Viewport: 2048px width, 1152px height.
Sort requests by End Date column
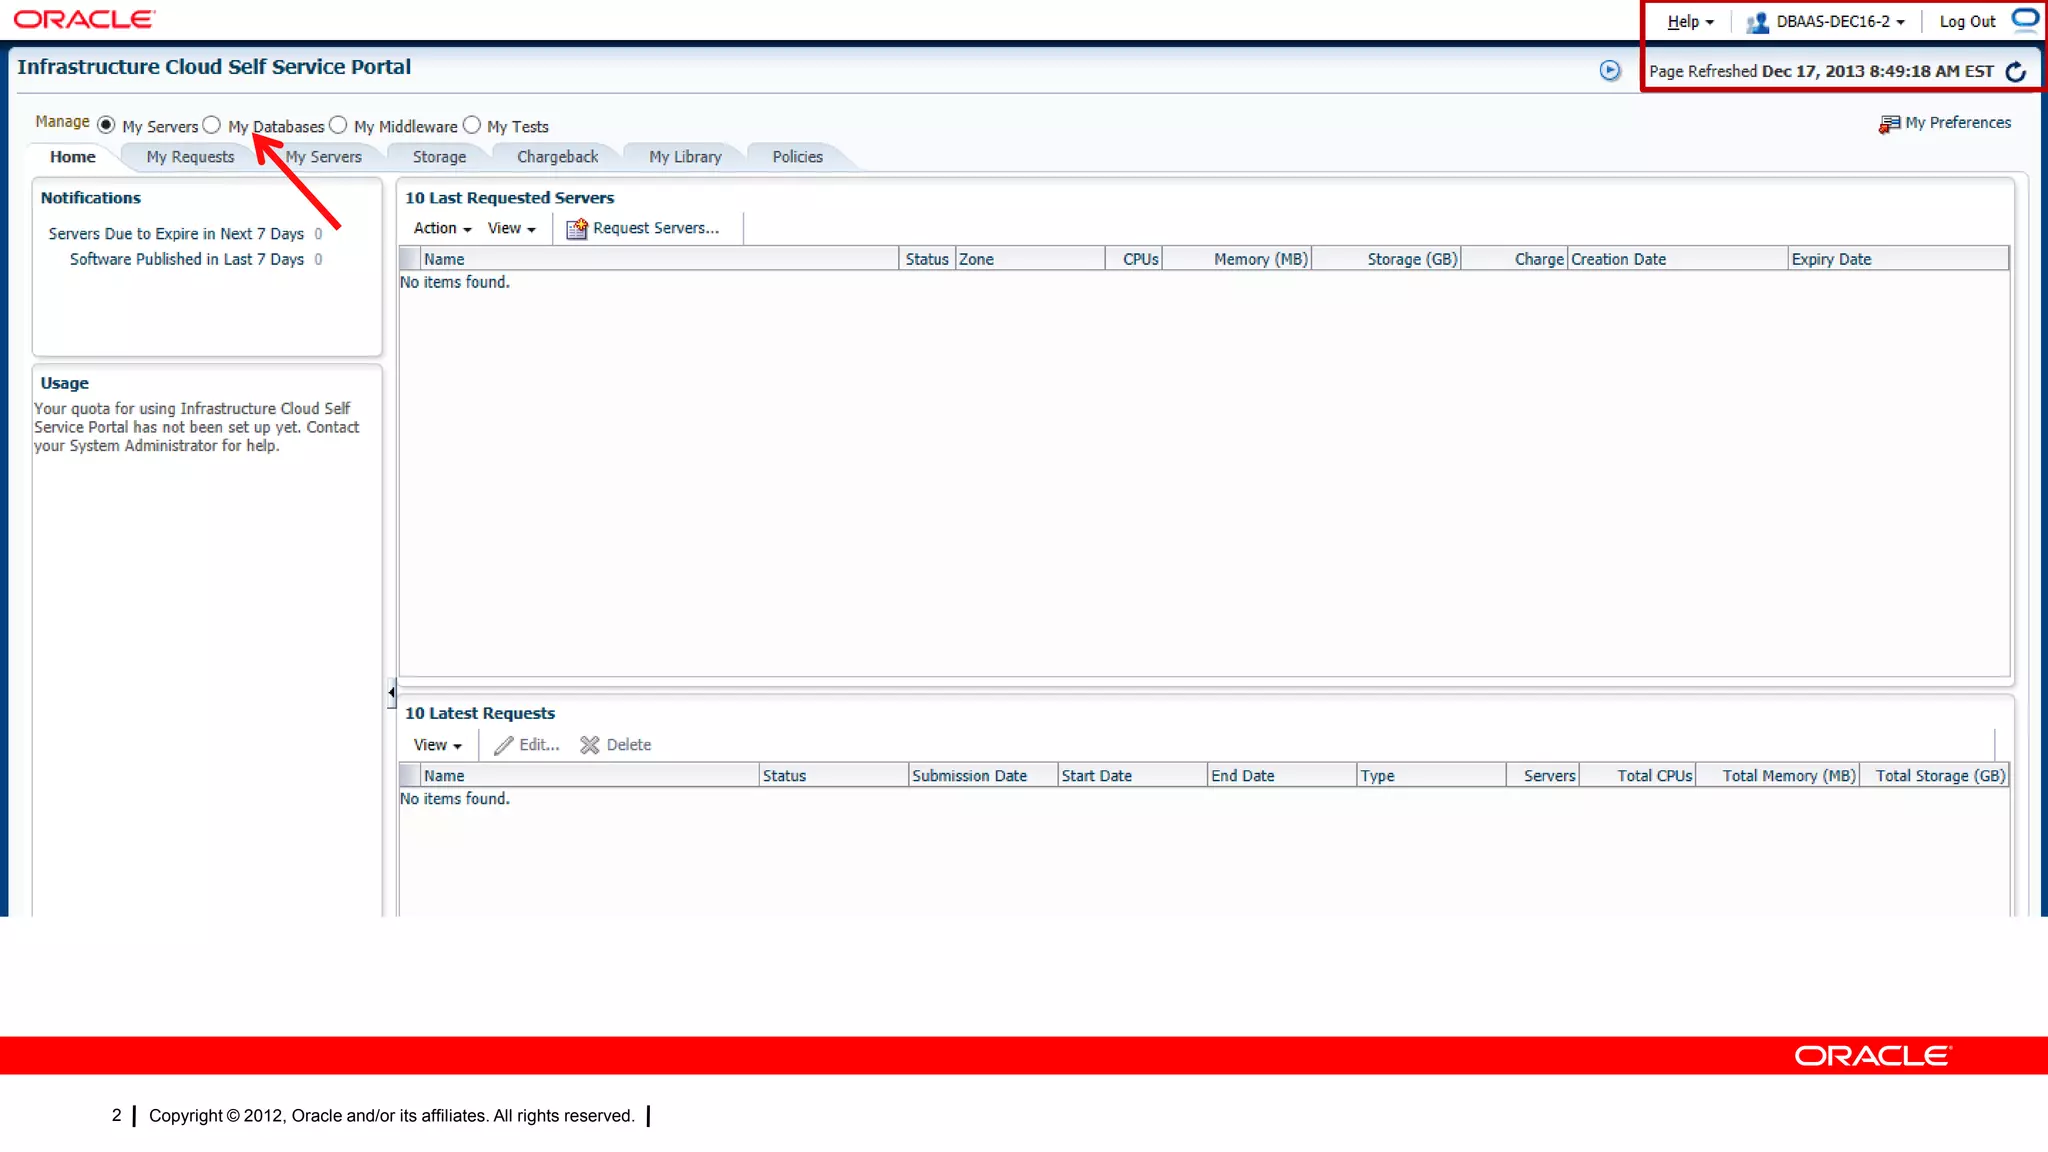[x=1281, y=776]
